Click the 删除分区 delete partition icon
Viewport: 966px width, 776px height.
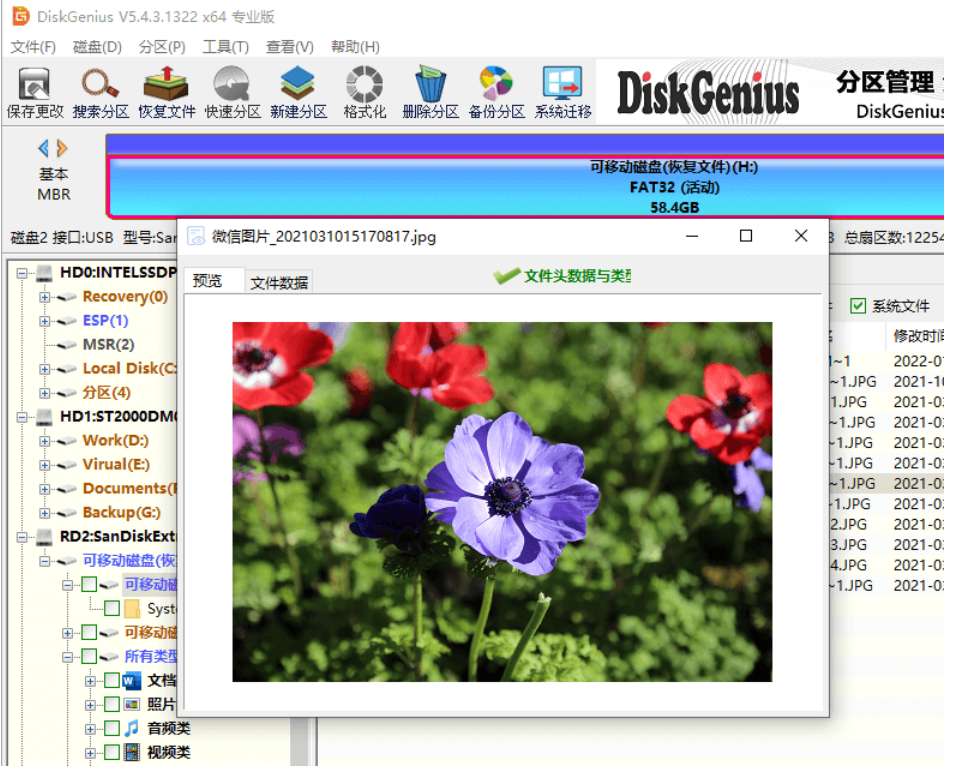pyautogui.click(x=430, y=93)
